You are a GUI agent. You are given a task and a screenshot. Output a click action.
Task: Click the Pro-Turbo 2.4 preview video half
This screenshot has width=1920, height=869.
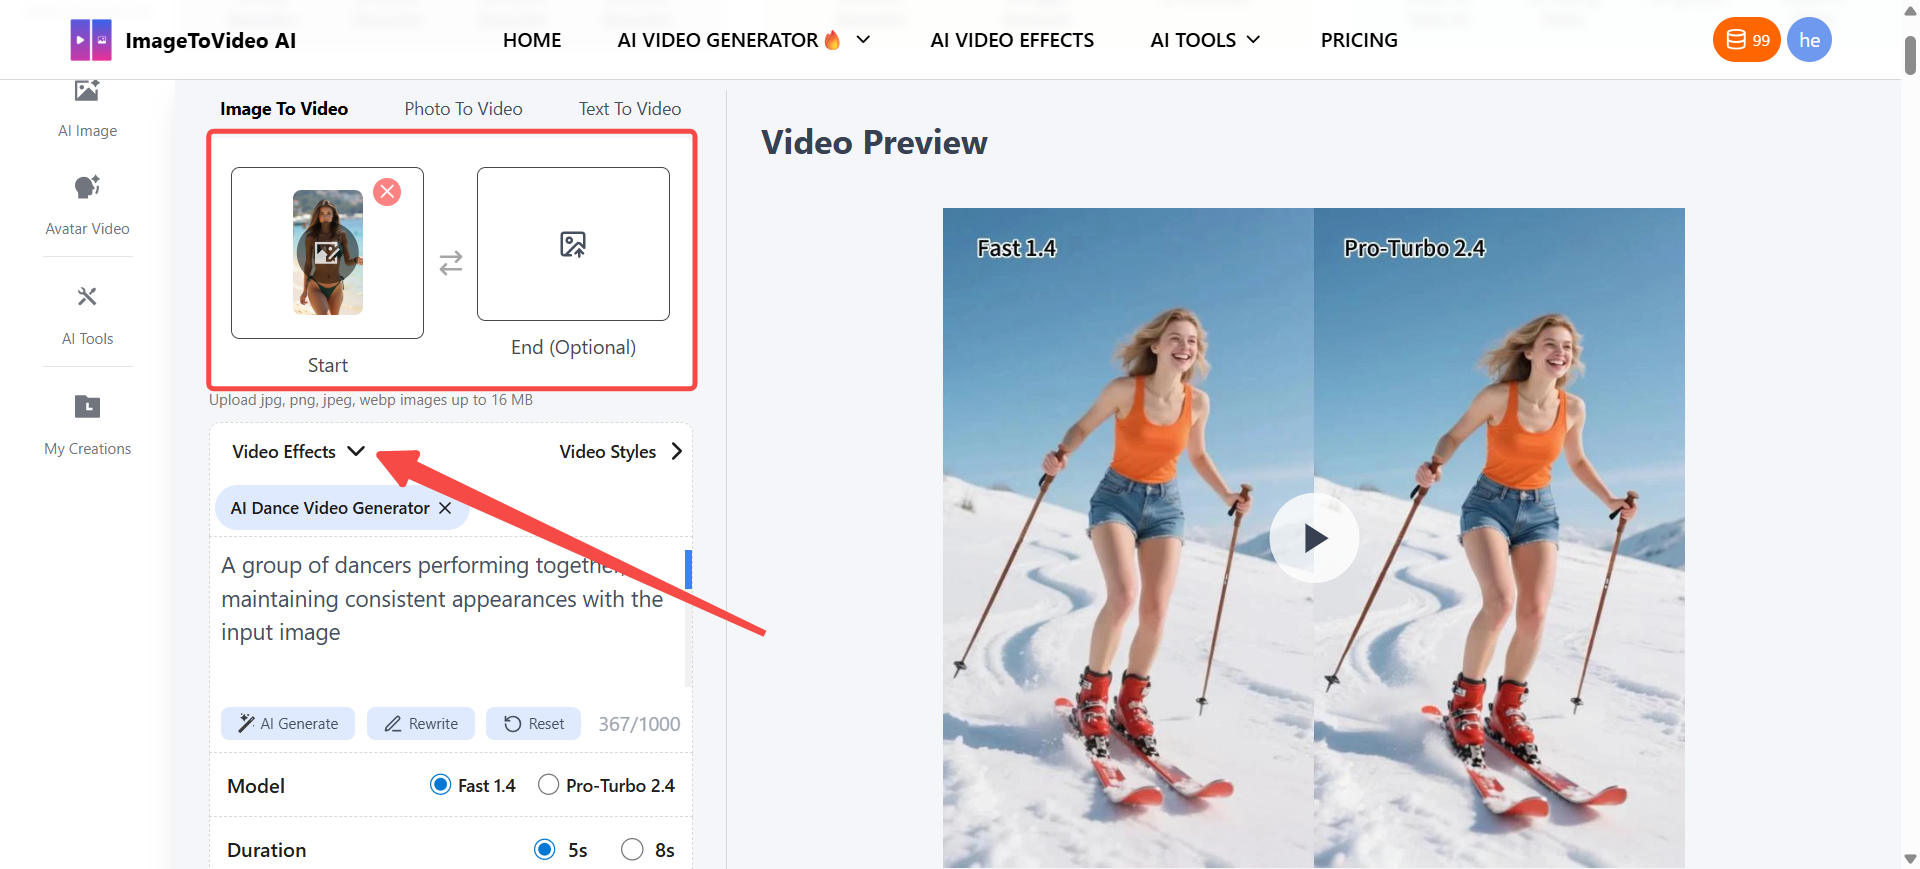(x=1499, y=538)
